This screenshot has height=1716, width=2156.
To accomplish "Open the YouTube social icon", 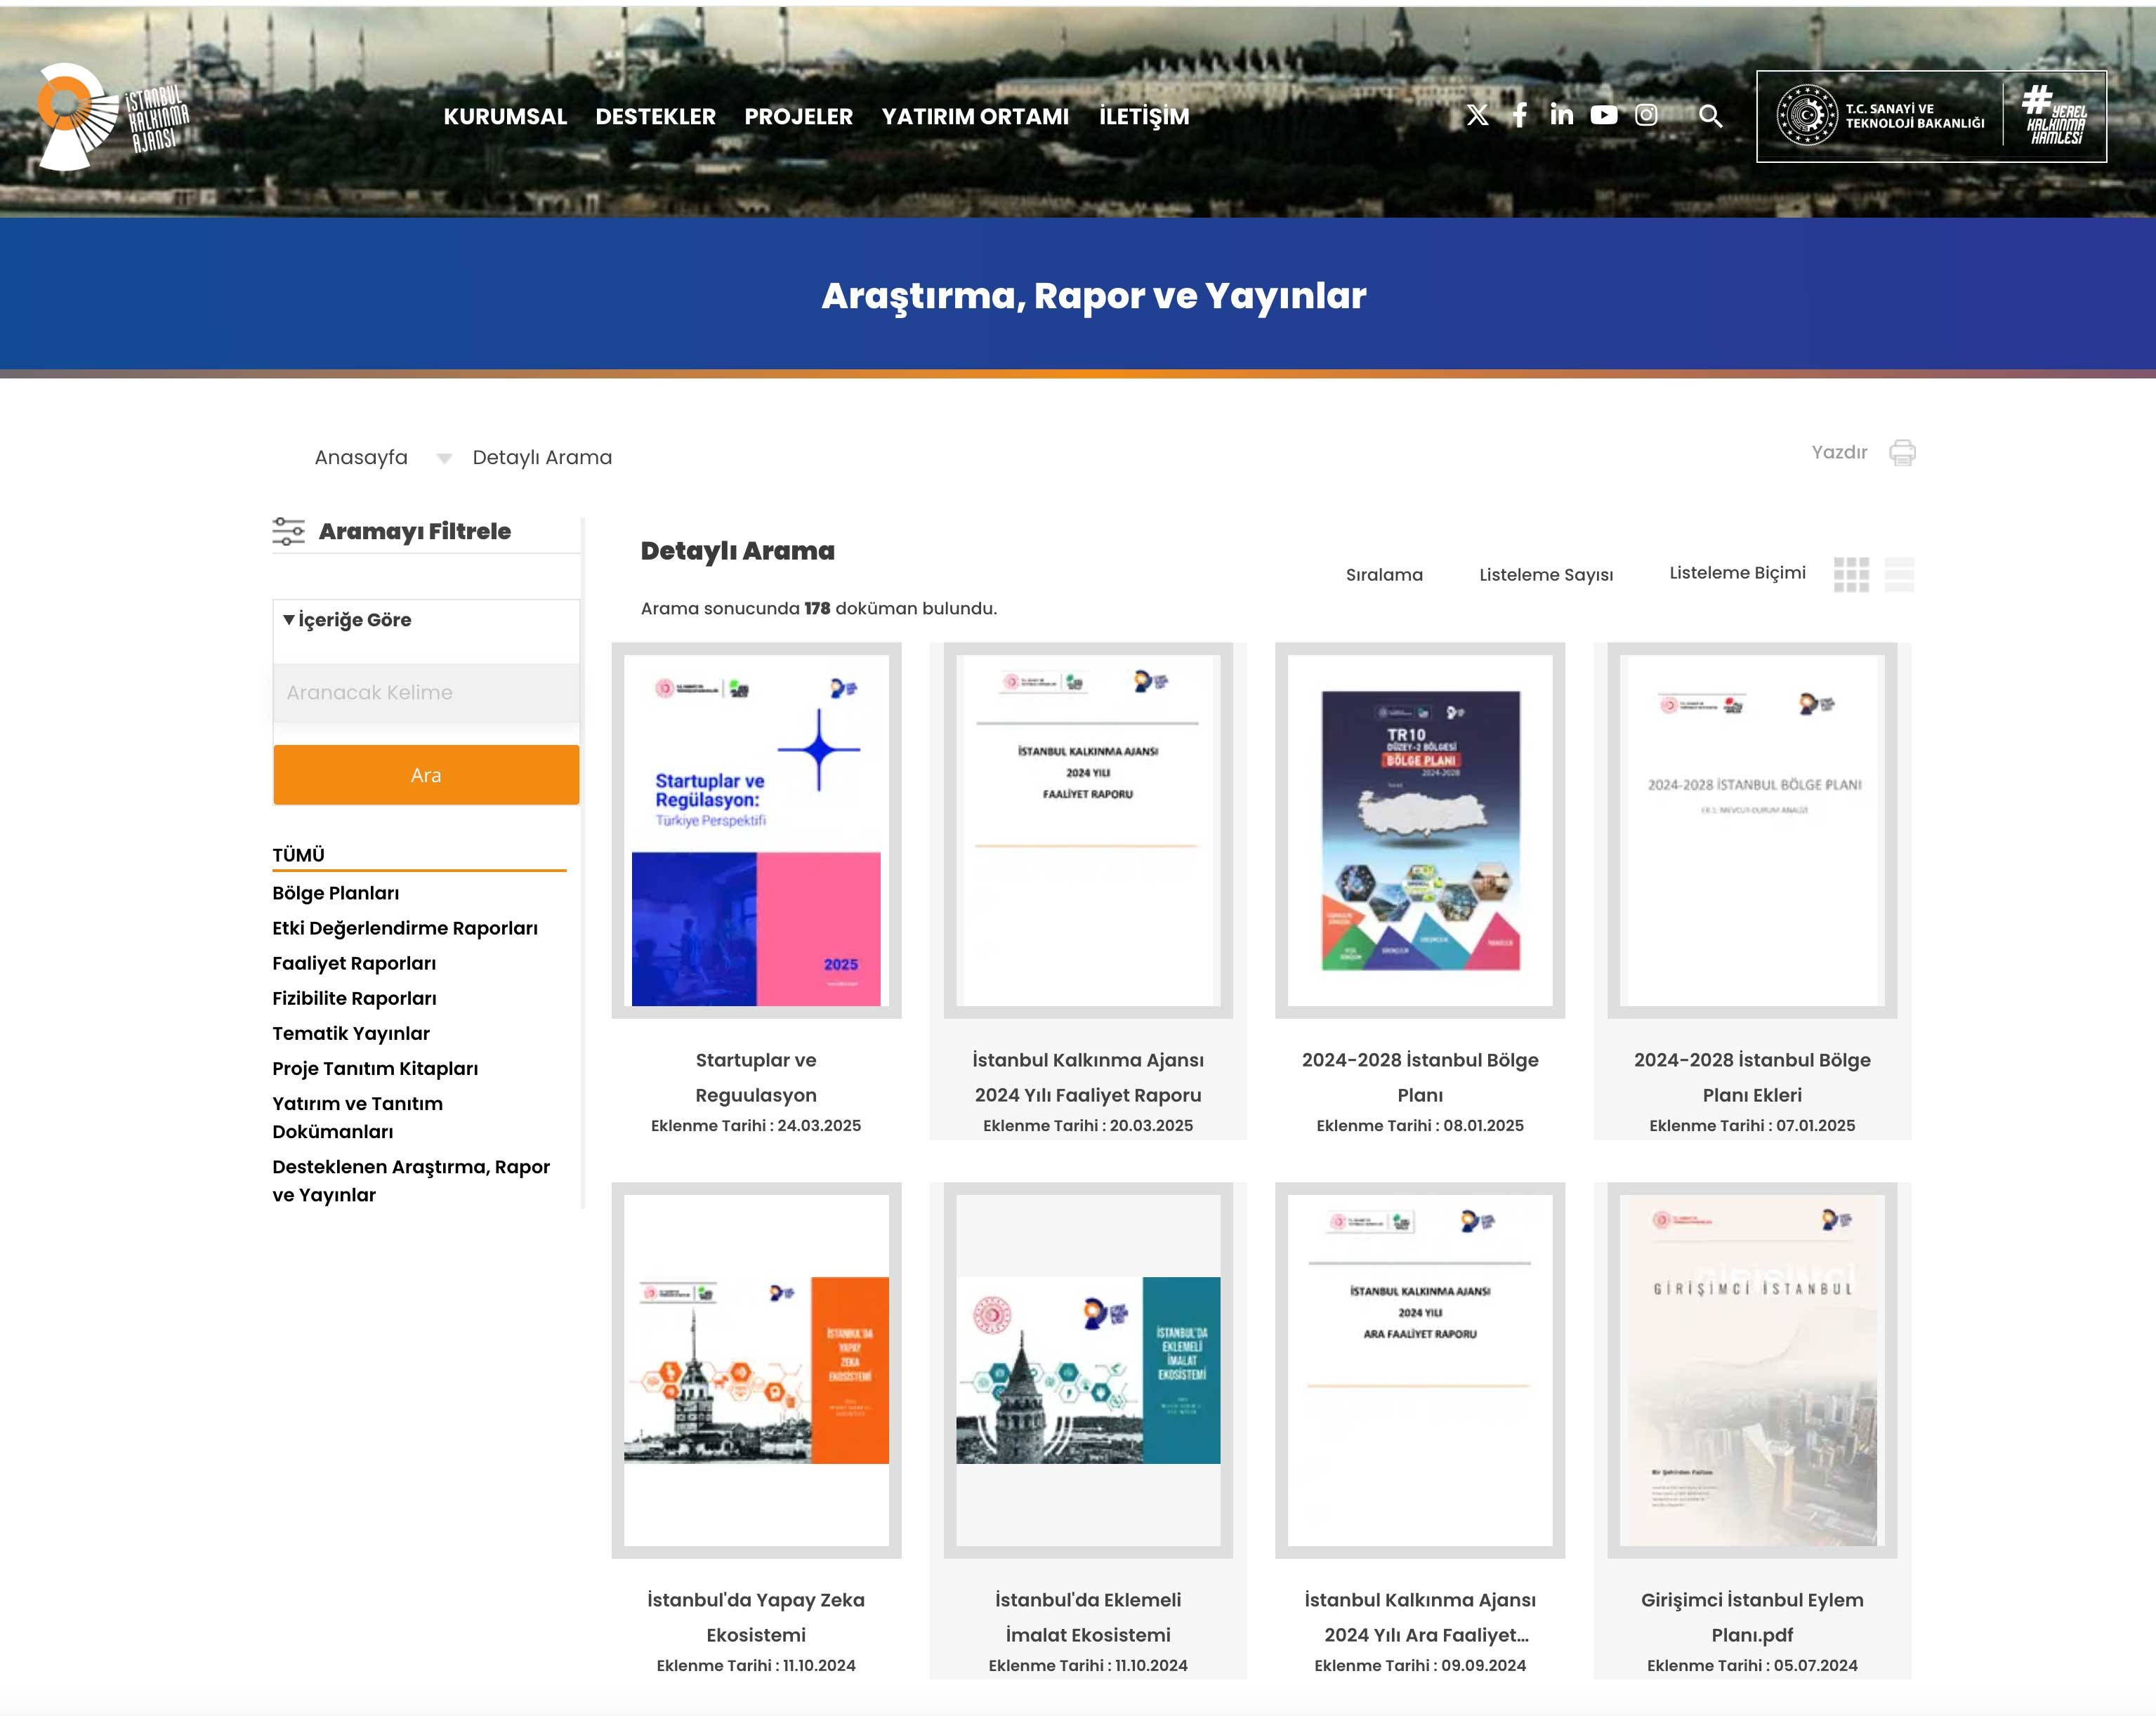I will click(x=1604, y=116).
